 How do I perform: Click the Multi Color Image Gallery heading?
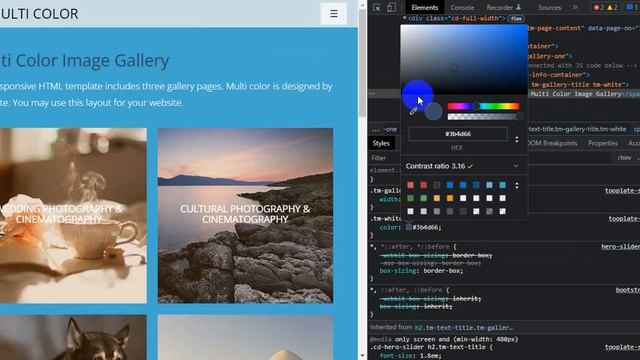tap(84, 60)
